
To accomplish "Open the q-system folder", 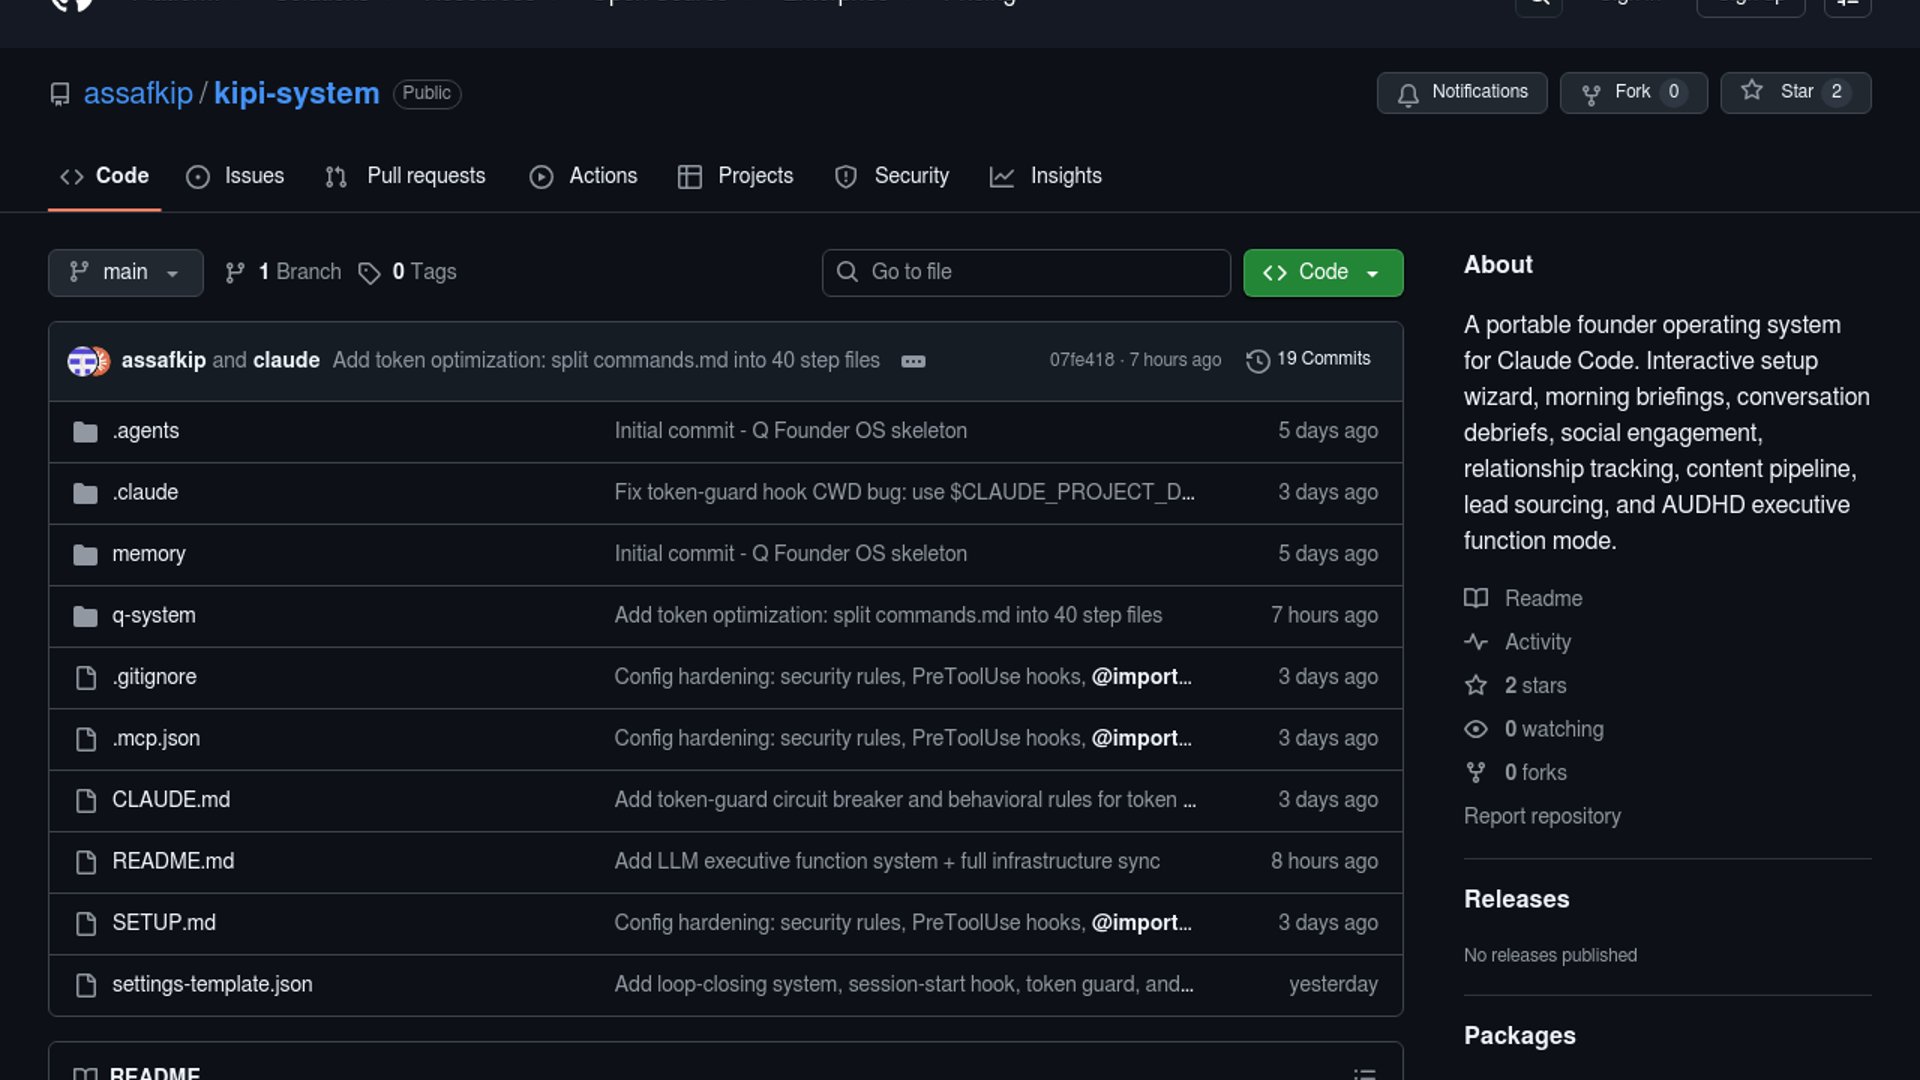I will 154,615.
